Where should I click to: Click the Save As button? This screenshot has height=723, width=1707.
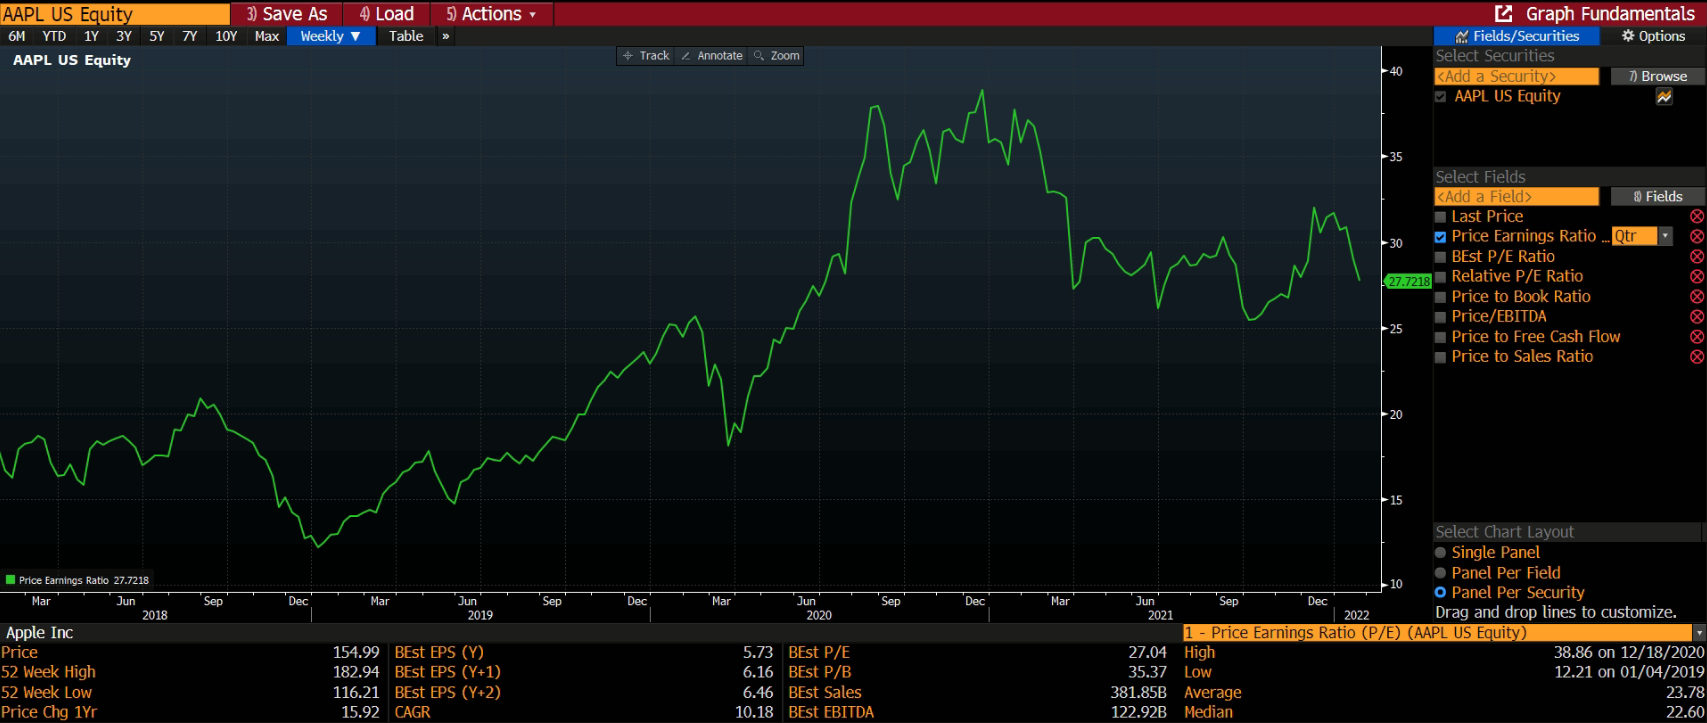click(286, 14)
